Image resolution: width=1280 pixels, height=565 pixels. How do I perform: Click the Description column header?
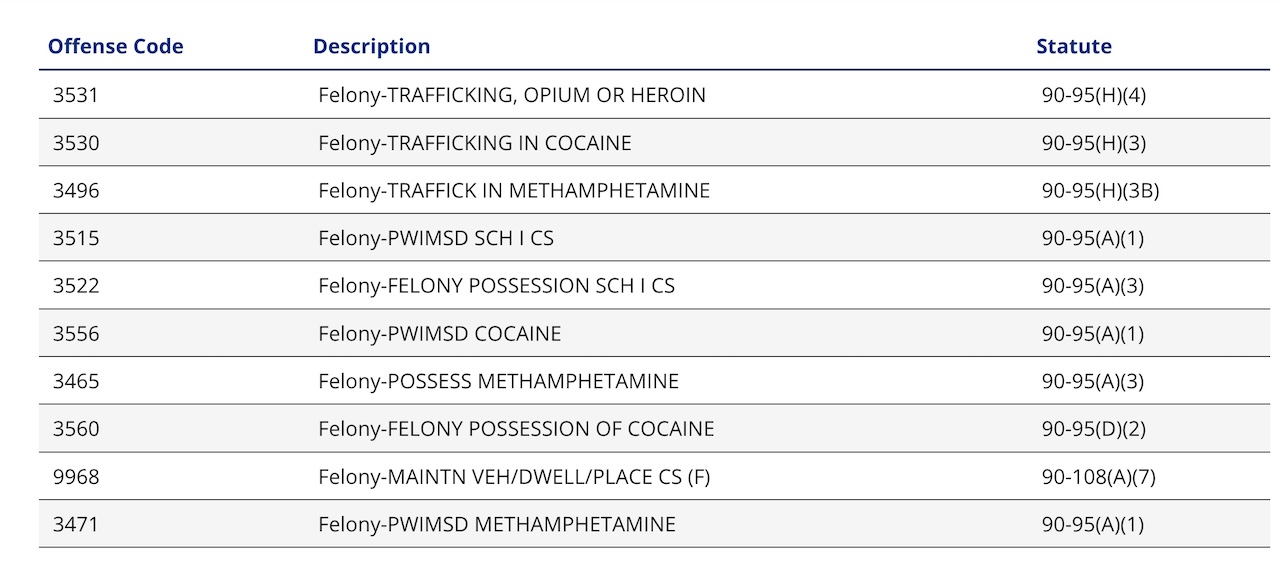pos(371,46)
